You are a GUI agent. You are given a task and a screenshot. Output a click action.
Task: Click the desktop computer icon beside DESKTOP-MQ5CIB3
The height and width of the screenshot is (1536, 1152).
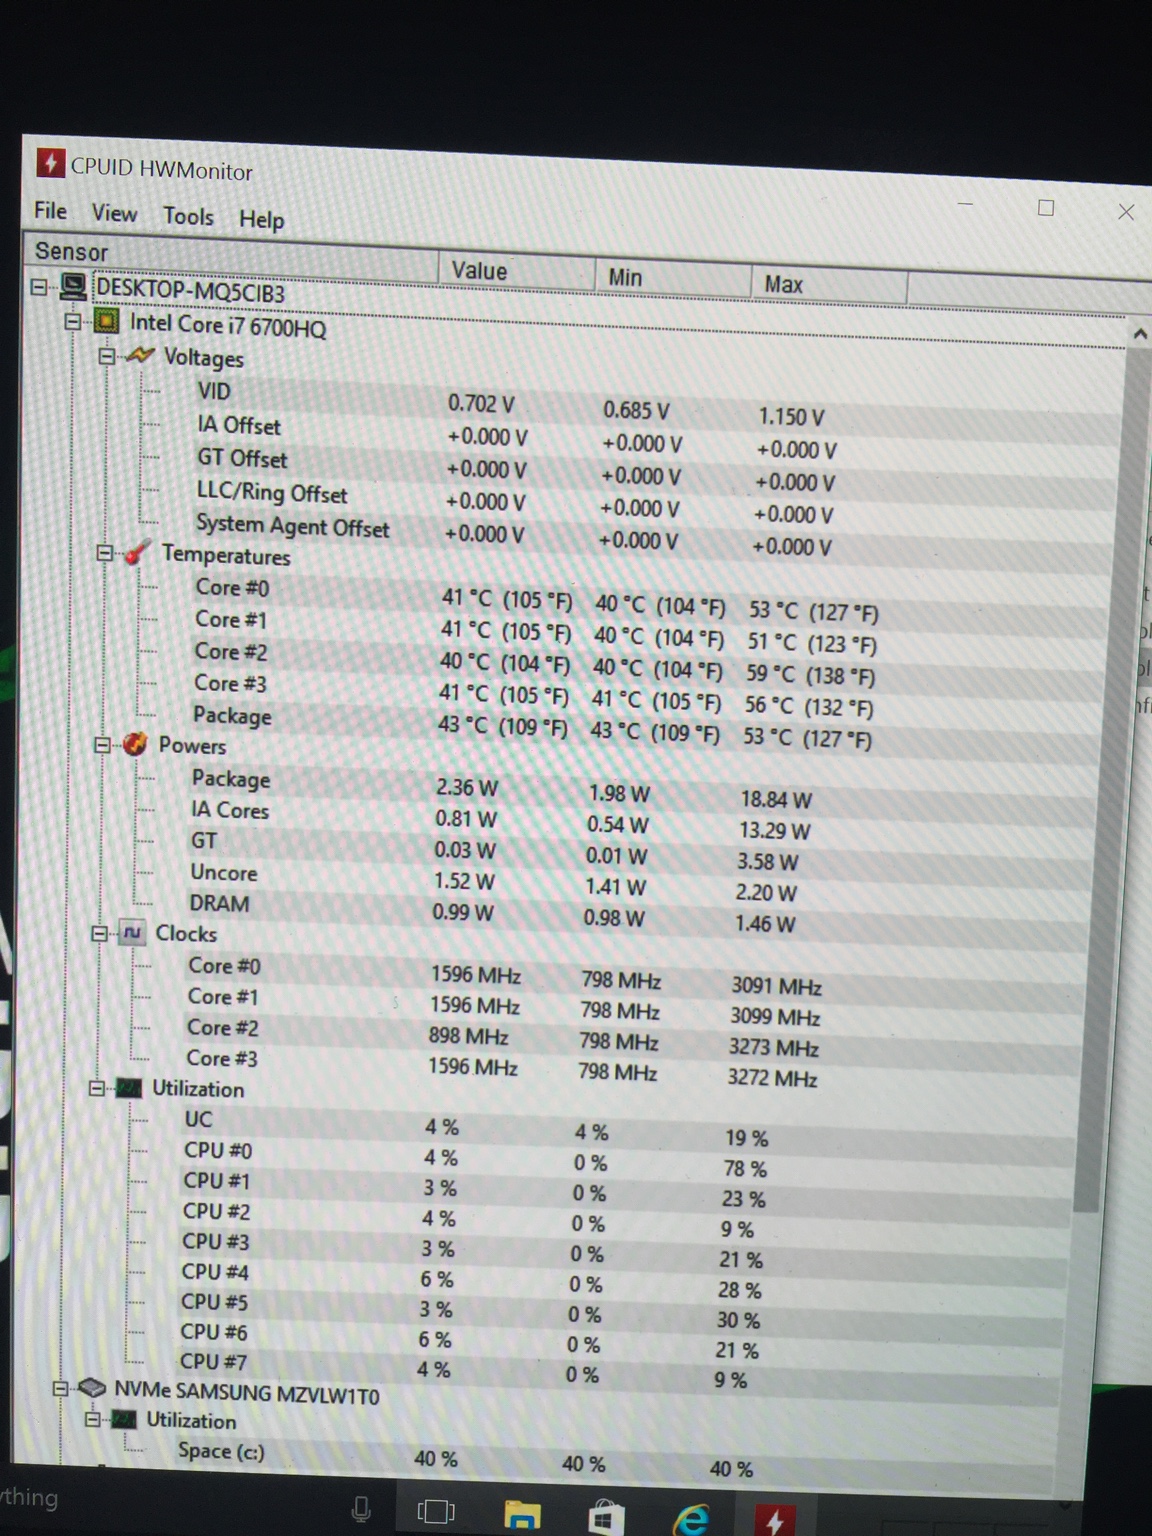pyautogui.click(x=73, y=287)
